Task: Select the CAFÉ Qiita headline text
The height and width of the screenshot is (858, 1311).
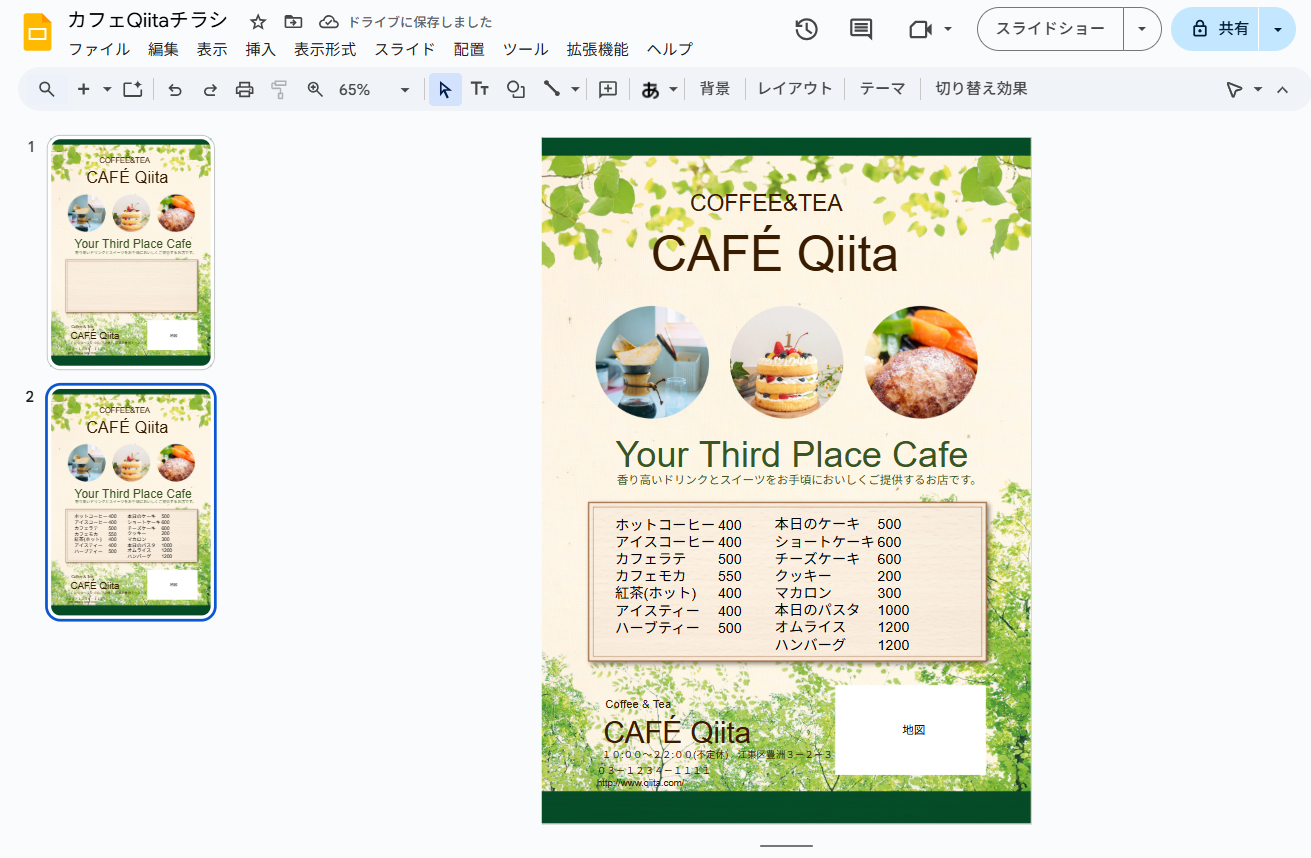Action: (x=775, y=253)
